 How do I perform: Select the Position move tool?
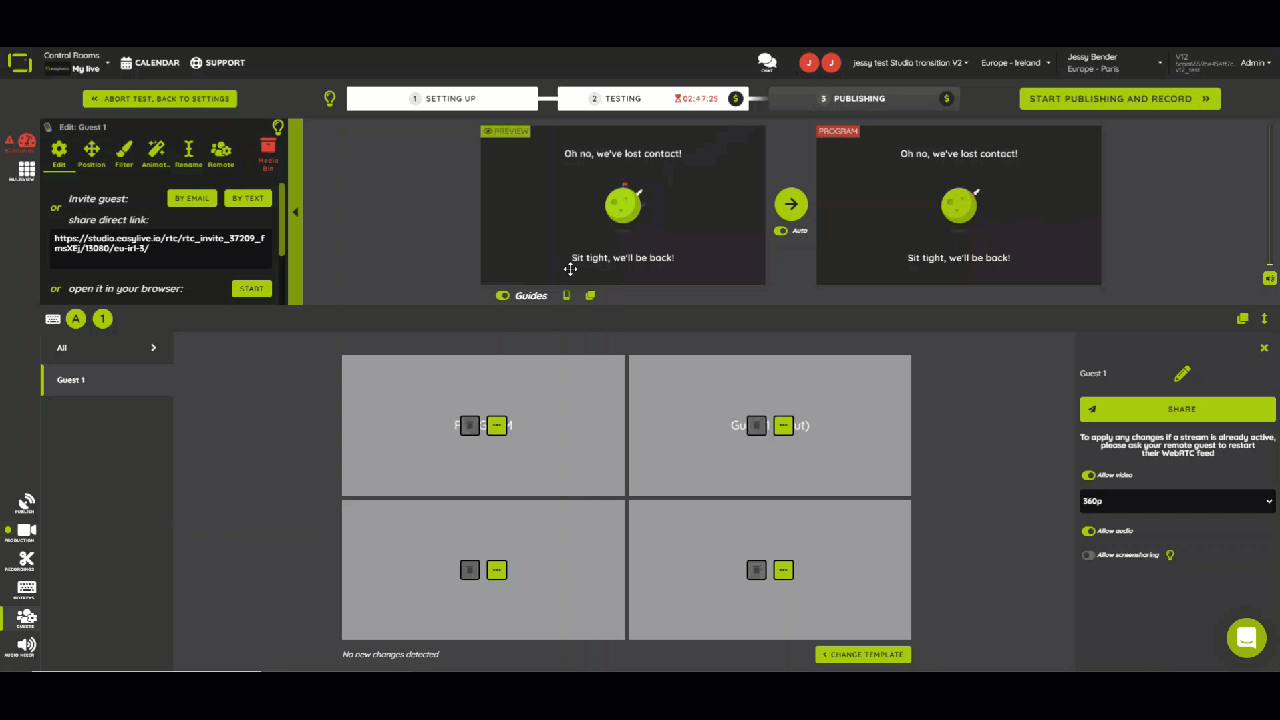click(91, 153)
